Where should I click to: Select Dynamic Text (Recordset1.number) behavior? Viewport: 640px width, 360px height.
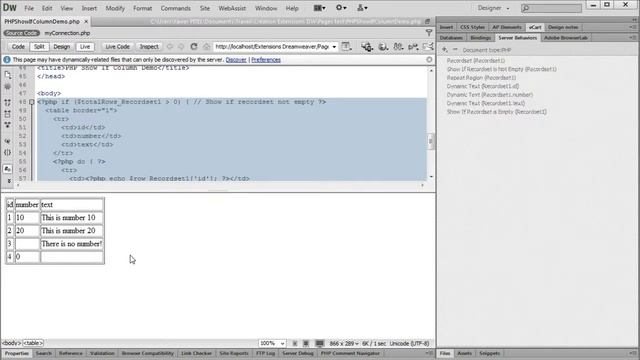coord(490,95)
